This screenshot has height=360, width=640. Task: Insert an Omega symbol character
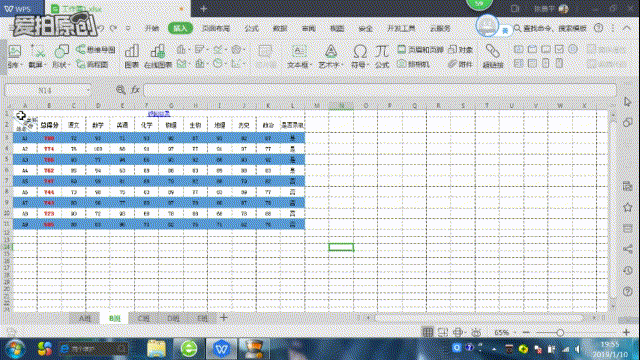[x=360, y=56]
